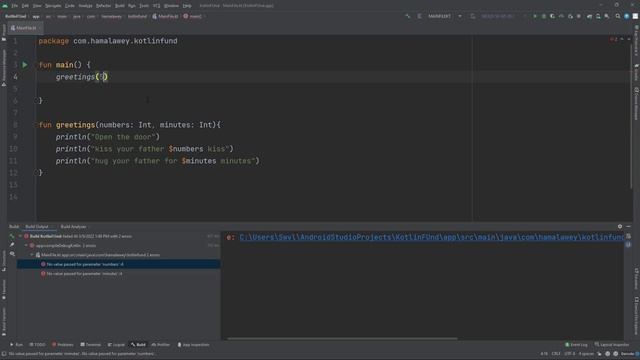640x360 pixels.
Task: Open the Problems tool window
Action: click(62, 345)
